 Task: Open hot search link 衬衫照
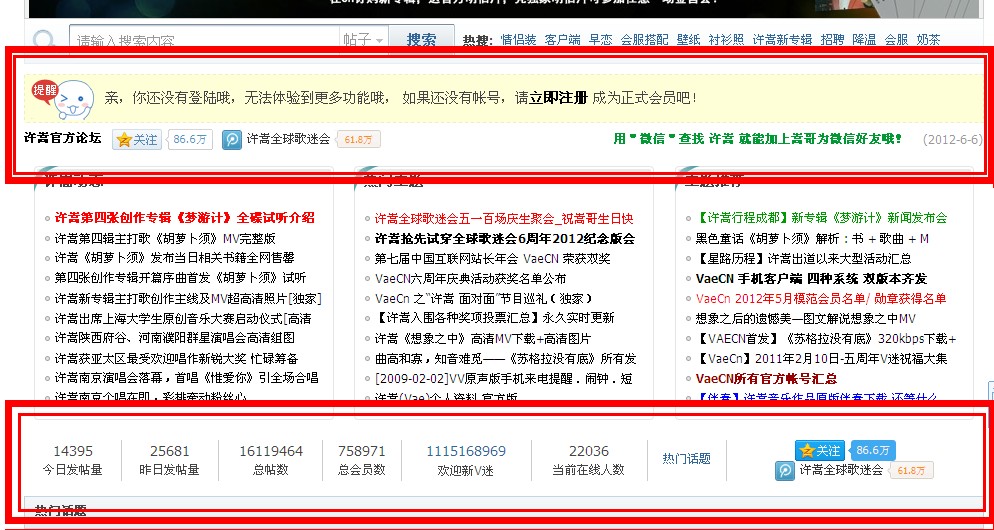(726, 39)
